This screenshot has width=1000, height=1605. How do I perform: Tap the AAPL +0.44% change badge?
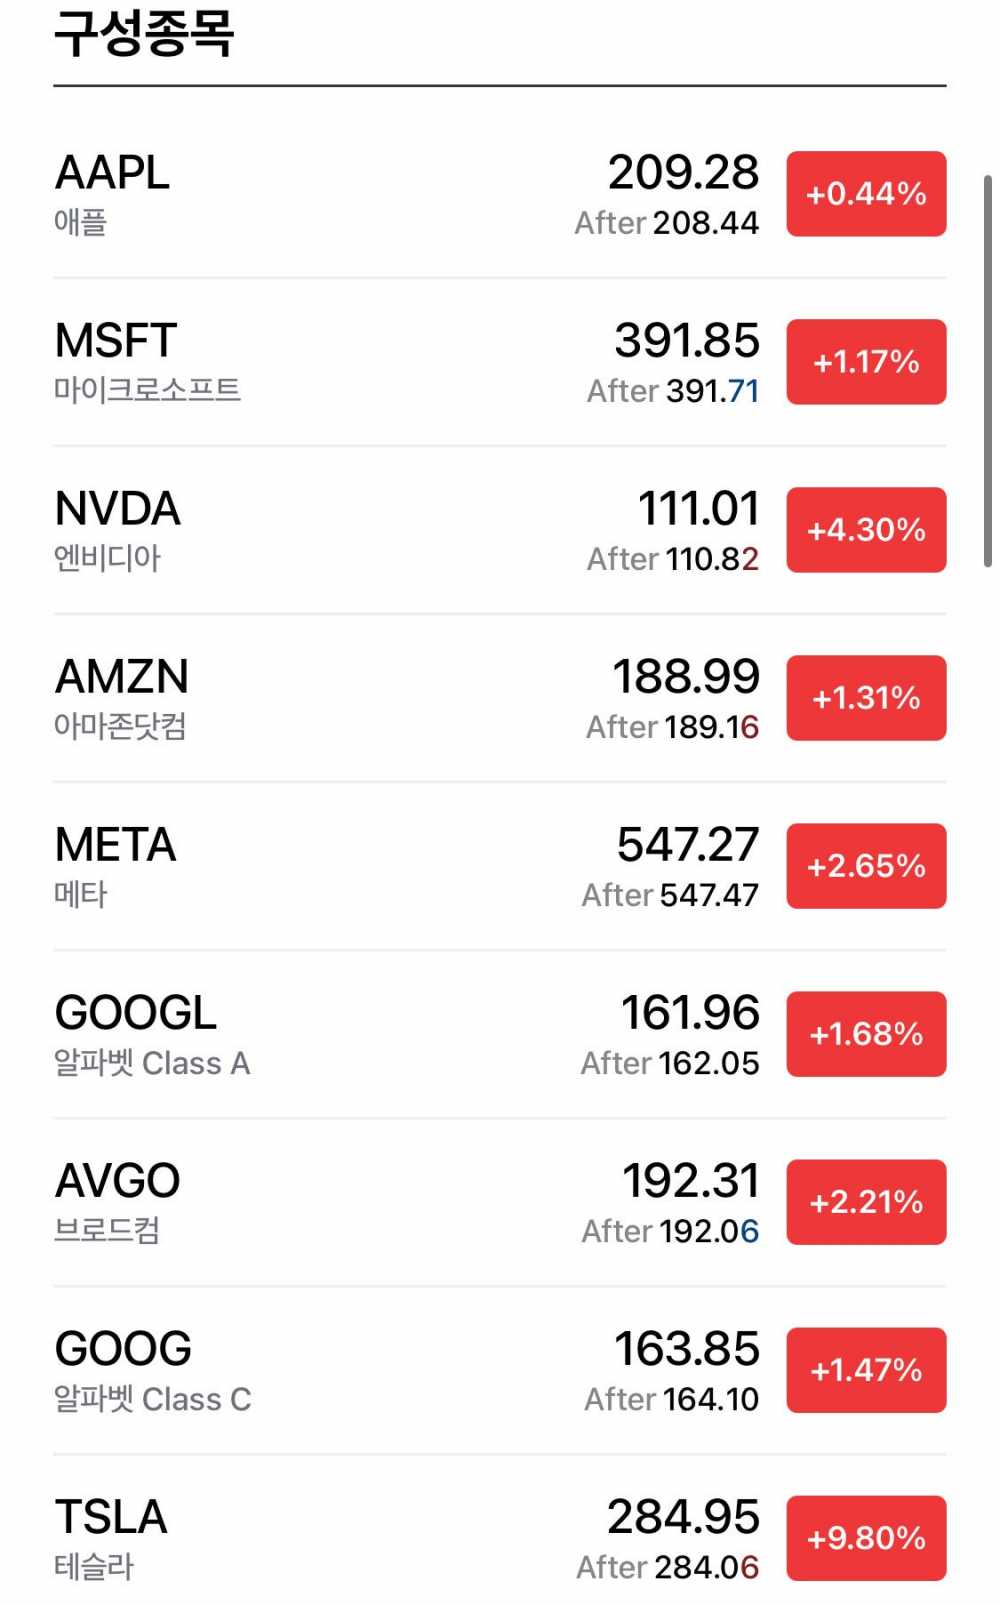tap(866, 194)
